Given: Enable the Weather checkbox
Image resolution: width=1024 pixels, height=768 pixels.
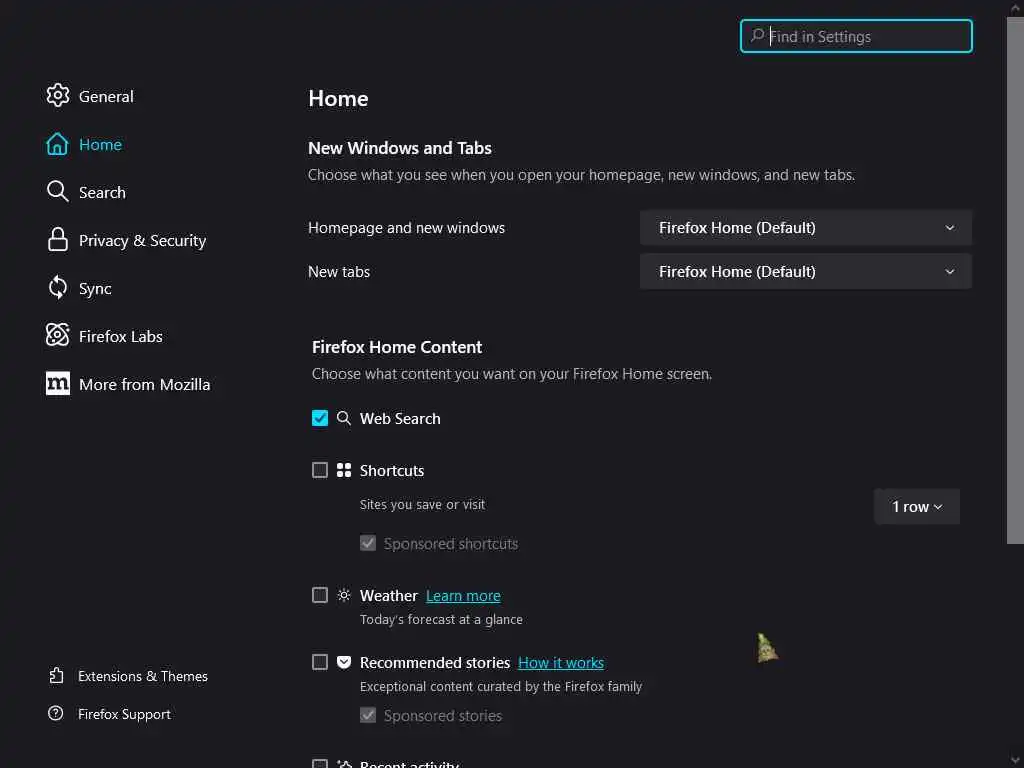Looking at the screenshot, I should tap(320, 595).
